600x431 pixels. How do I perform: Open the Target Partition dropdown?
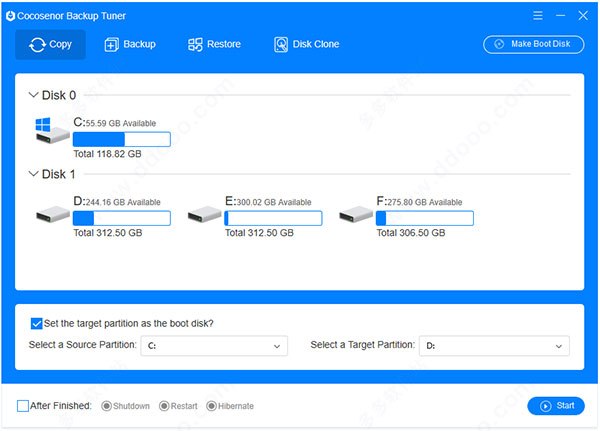[494, 346]
